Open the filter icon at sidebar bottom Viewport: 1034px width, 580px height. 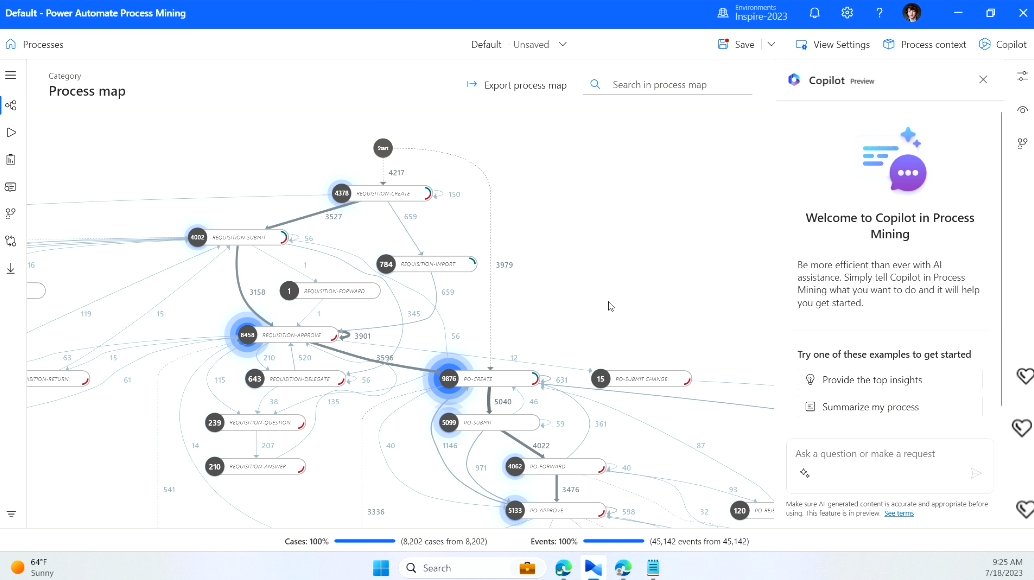(x=11, y=514)
